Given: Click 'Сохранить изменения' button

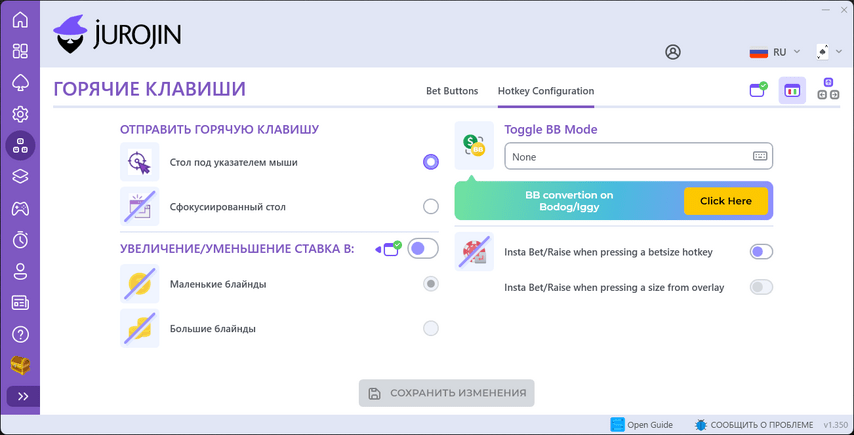Looking at the screenshot, I should pos(447,393).
